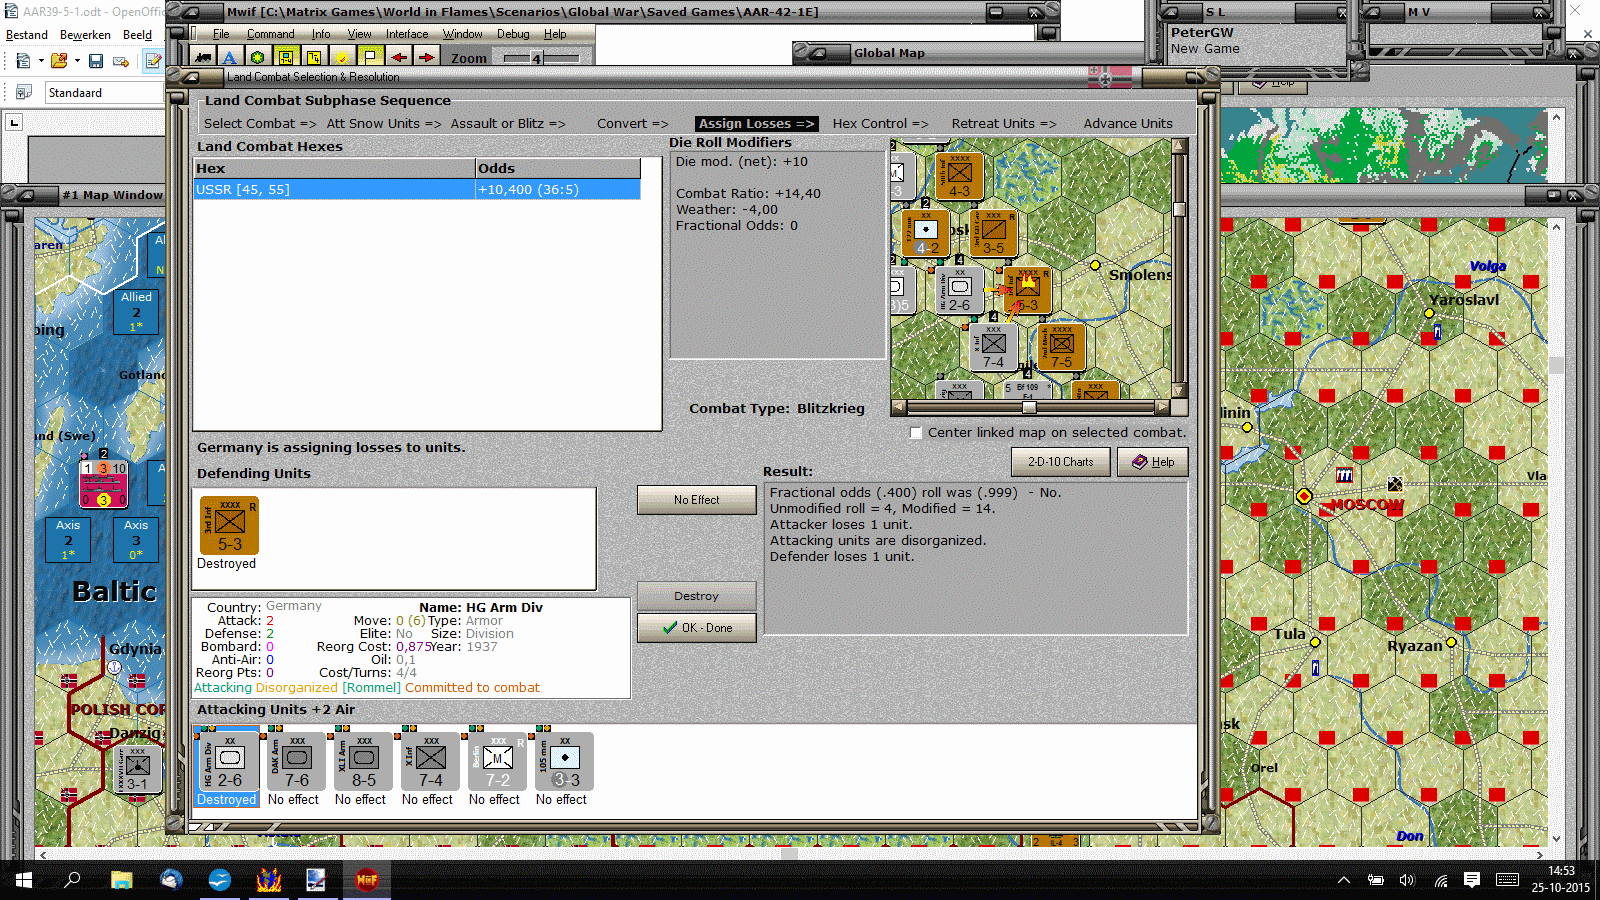Click the Hex column header
Image resolution: width=1600 pixels, height=900 pixels.
pyautogui.click(x=334, y=168)
